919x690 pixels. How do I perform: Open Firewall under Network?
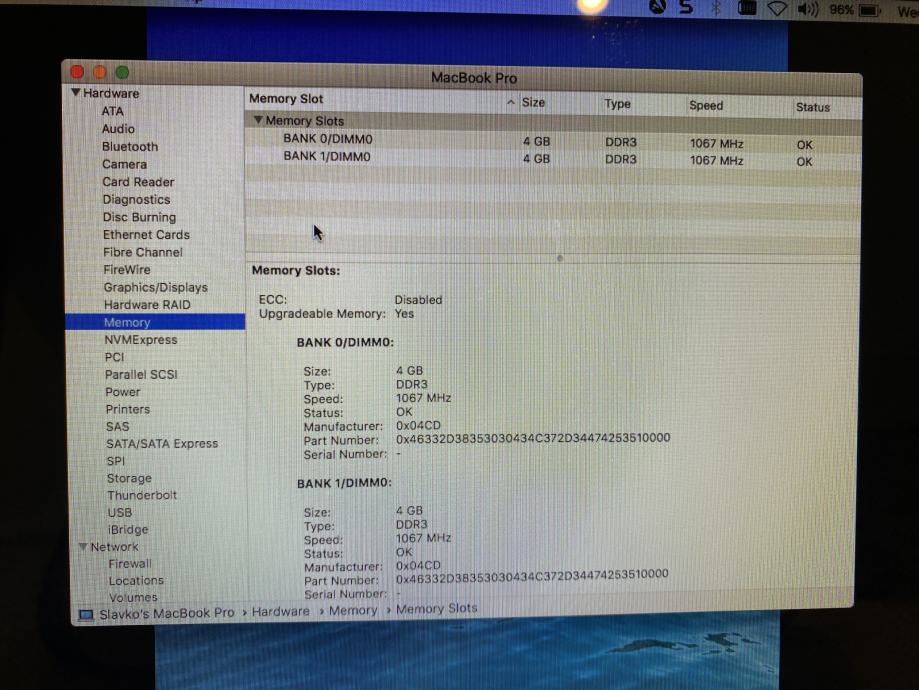(x=130, y=563)
